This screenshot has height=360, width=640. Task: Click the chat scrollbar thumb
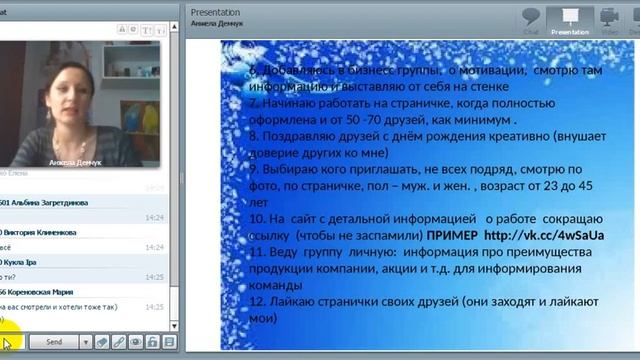click(174, 159)
